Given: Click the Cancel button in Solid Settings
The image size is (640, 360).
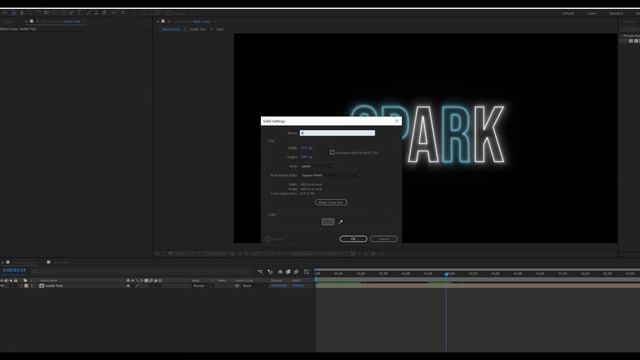Looking at the screenshot, I should click(x=384, y=239).
